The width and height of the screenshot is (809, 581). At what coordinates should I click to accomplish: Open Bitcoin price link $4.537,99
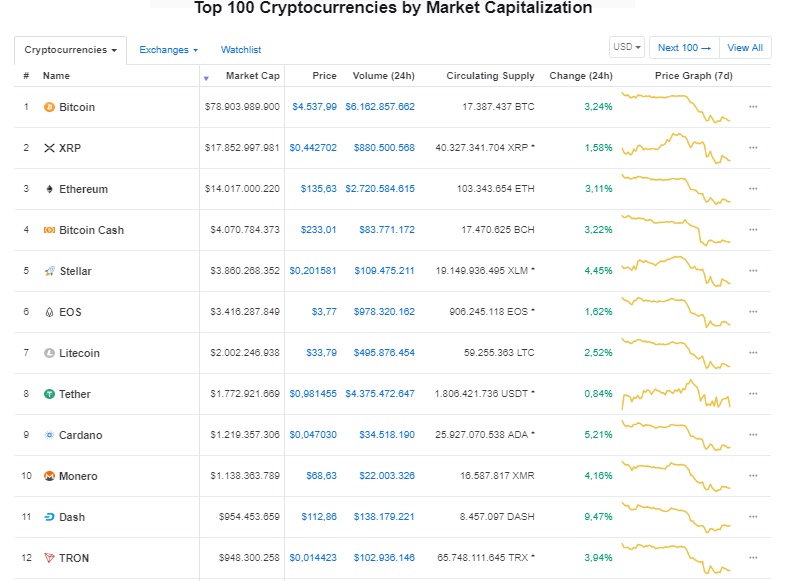tap(314, 107)
